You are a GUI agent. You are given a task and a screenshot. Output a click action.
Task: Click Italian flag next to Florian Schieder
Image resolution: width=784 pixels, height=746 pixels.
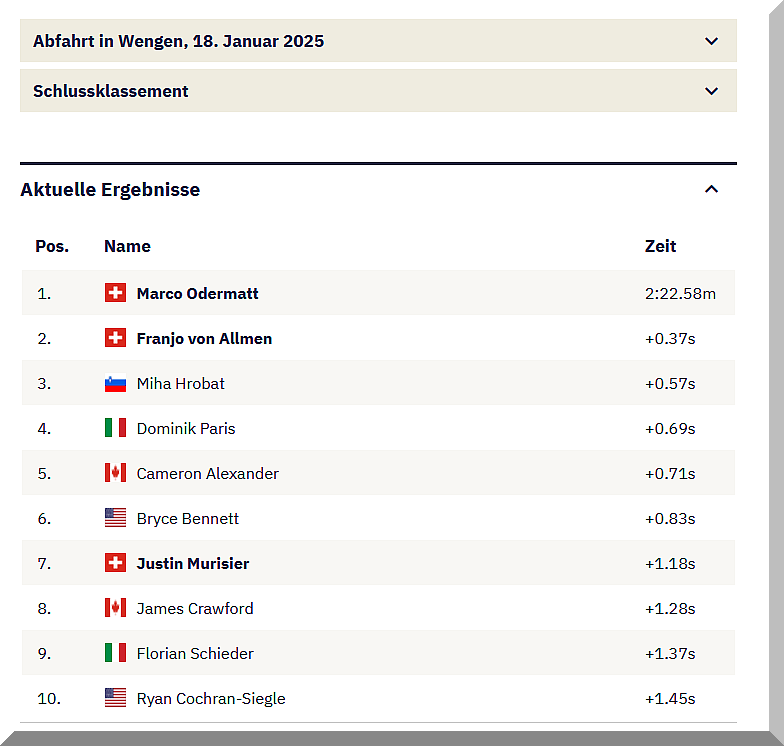tap(115, 653)
